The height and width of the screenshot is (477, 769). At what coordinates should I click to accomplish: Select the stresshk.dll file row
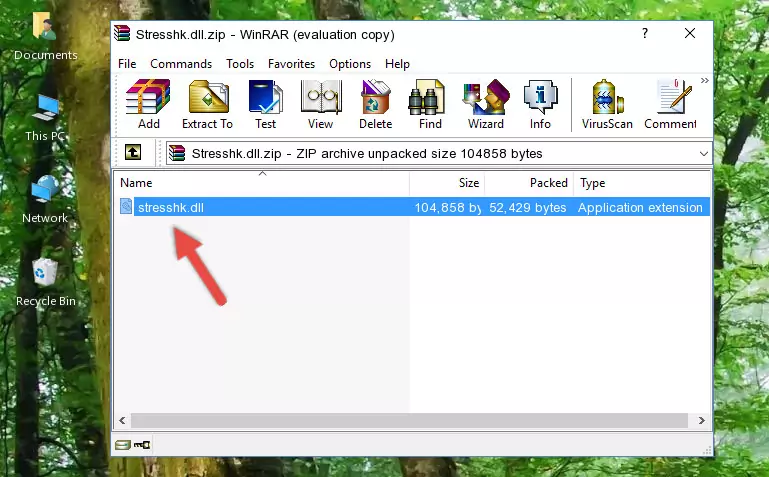tap(414, 207)
